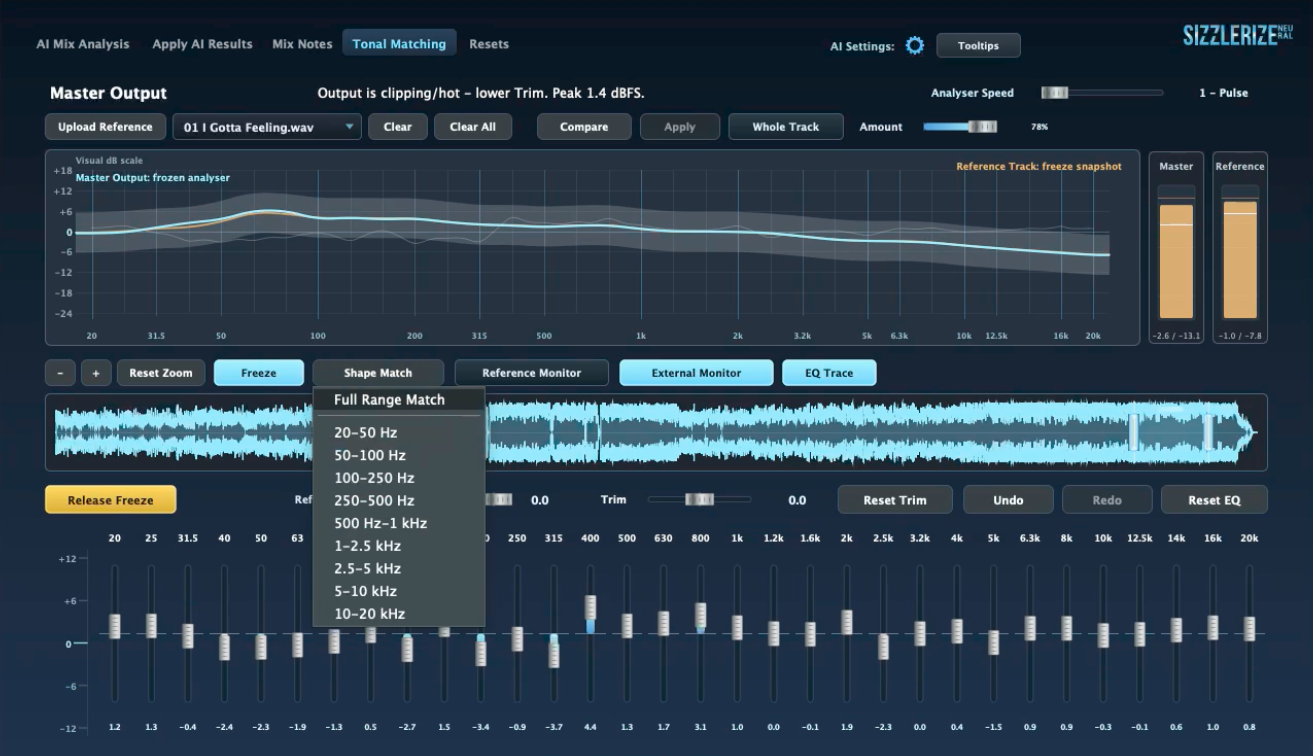Click the Trim slider handle
This screenshot has width=1313, height=756.
tap(699, 500)
